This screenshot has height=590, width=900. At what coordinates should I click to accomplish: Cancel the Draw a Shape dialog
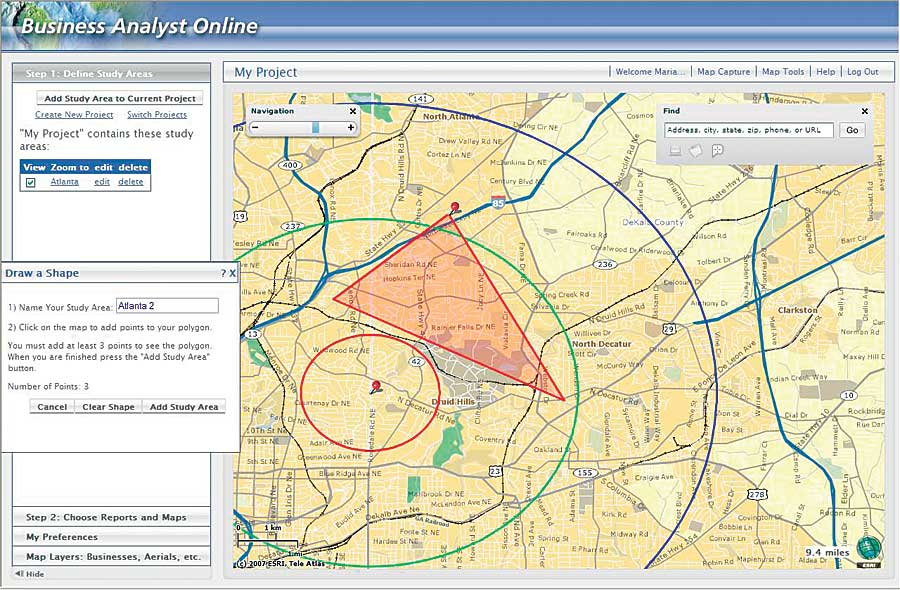pyautogui.click(x=52, y=407)
